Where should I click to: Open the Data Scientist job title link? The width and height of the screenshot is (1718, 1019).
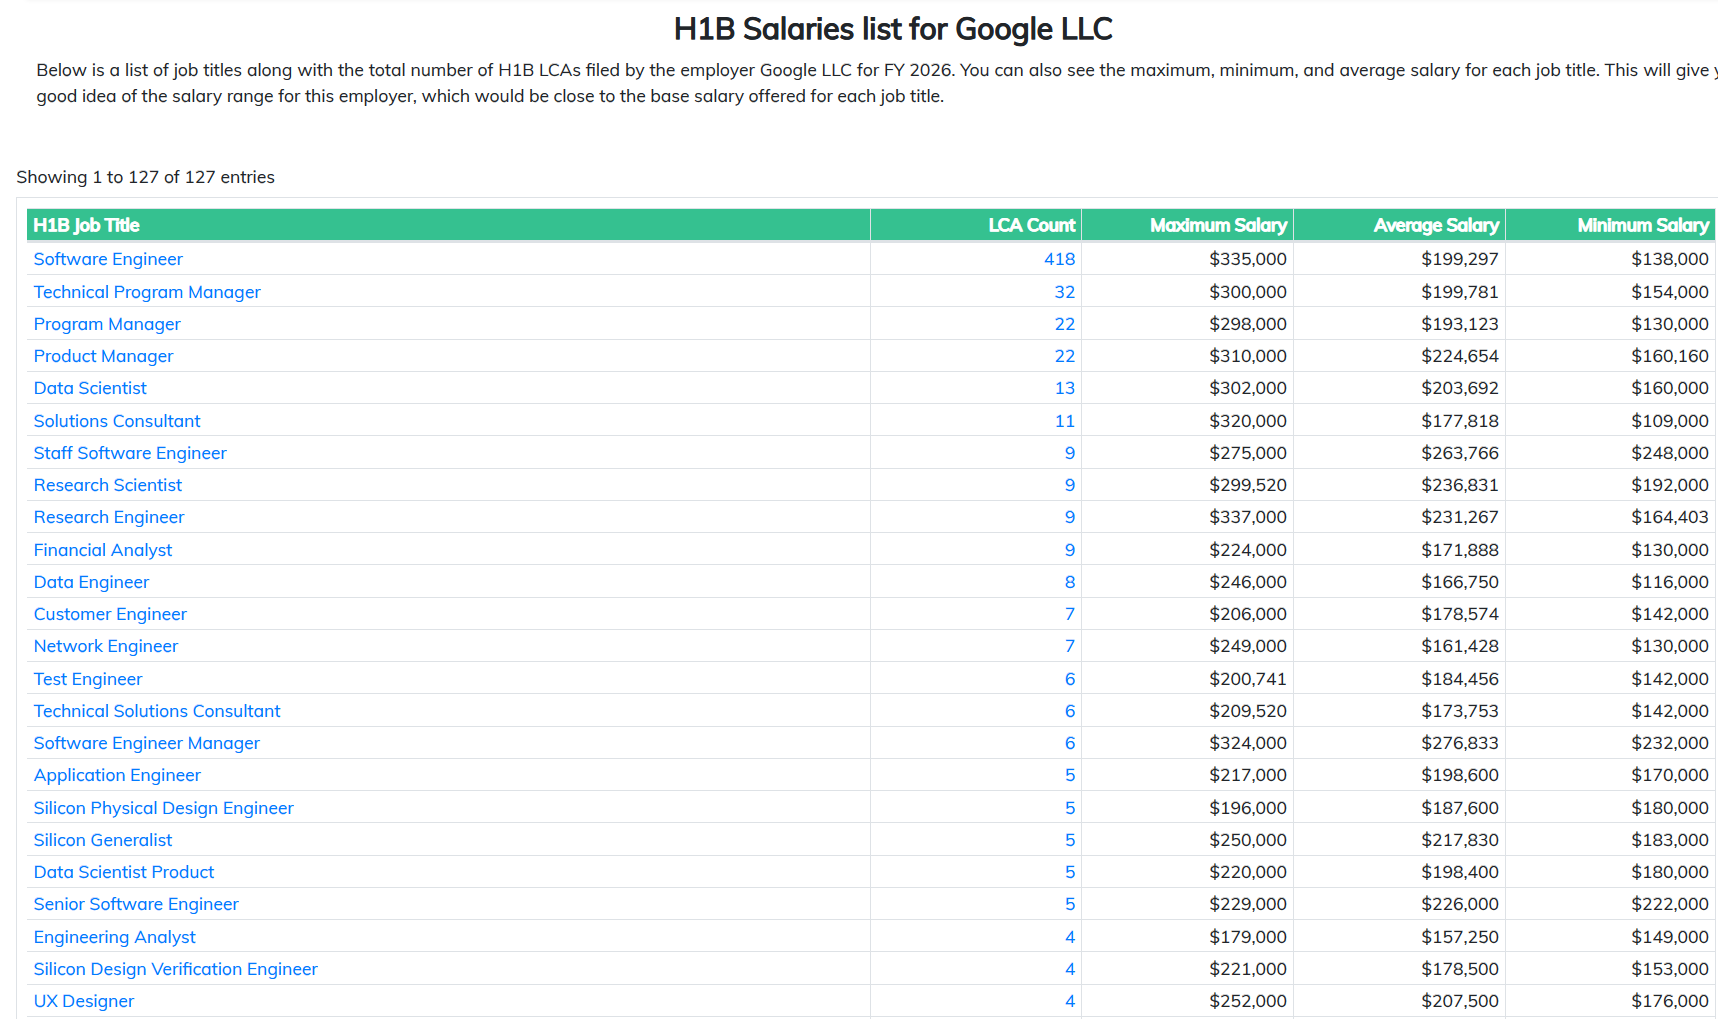click(90, 388)
